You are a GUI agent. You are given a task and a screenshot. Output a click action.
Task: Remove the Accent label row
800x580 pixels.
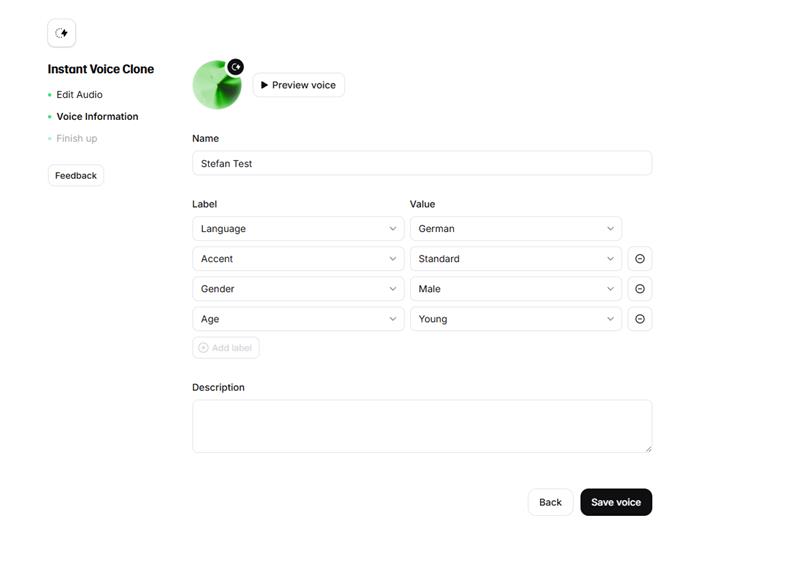[640, 259]
